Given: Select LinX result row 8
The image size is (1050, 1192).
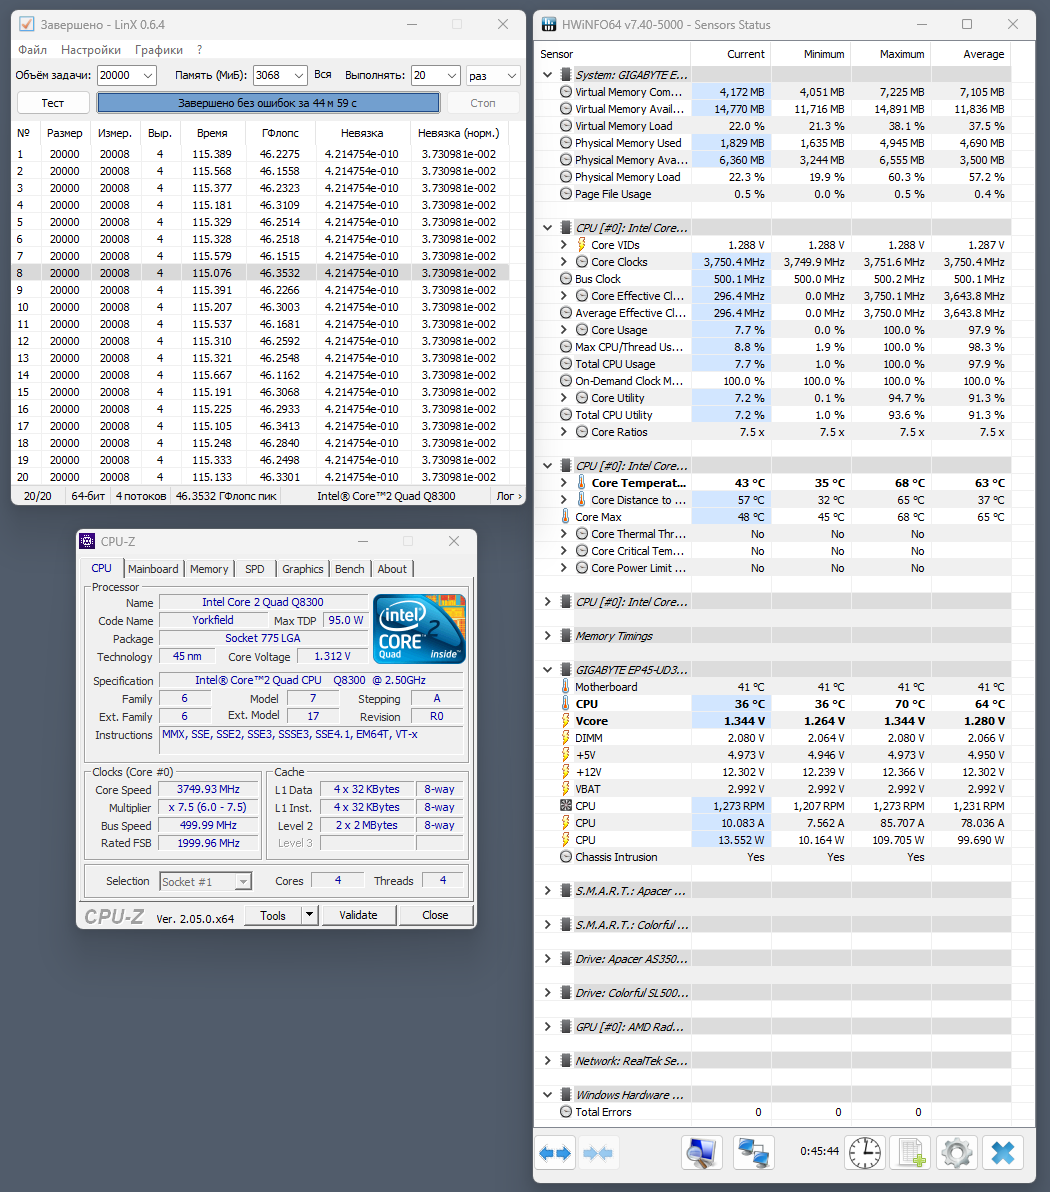Looking at the screenshot, I should (x=262, y=273).
